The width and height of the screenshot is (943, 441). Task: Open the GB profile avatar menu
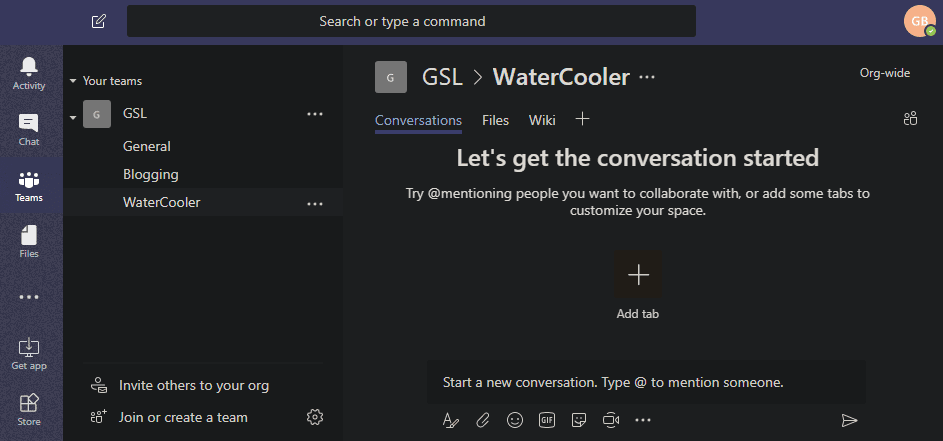tap(920, 21)
